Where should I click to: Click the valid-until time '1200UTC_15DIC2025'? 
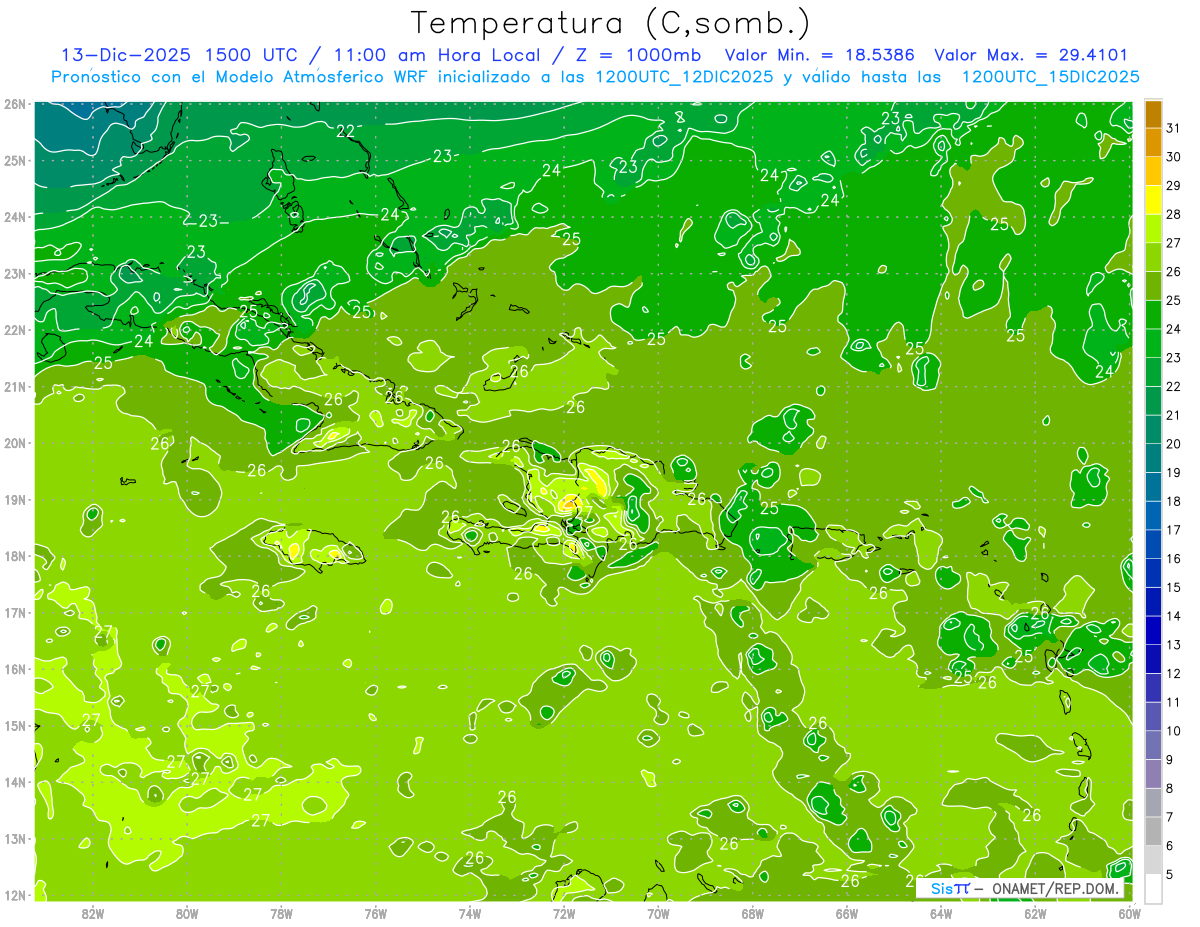[x=1050, y=76]
